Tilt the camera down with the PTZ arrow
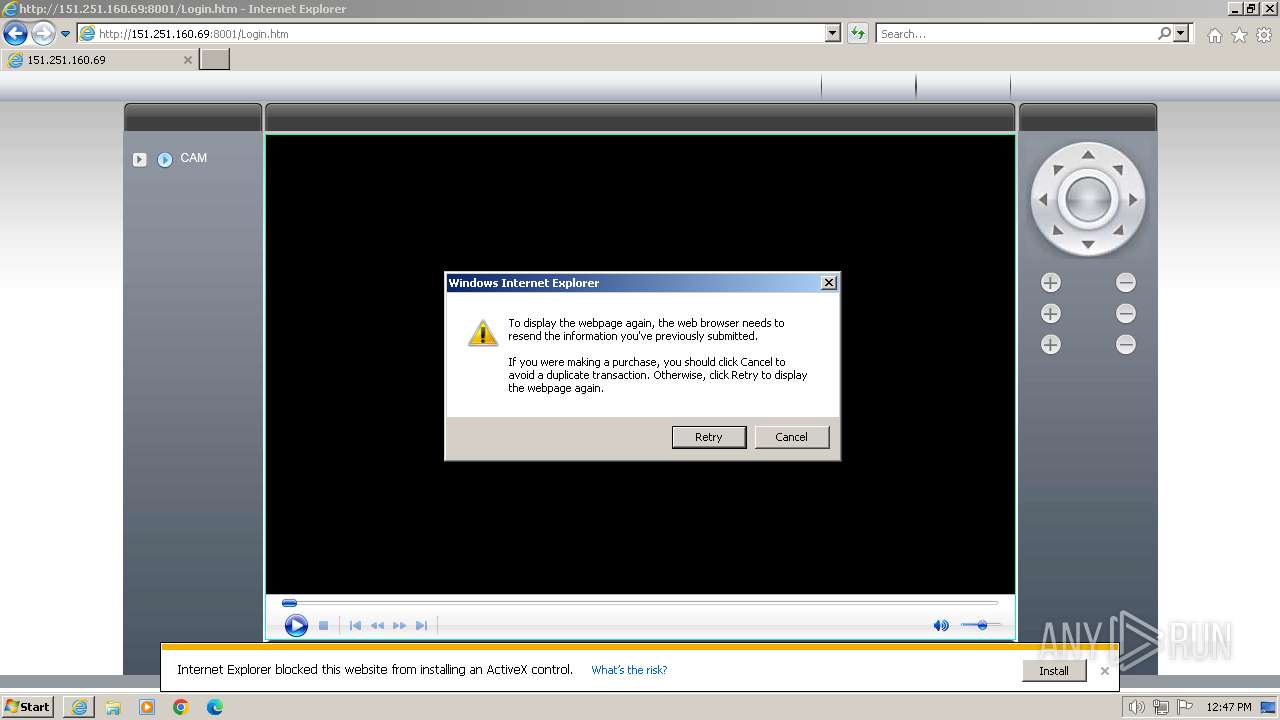Image resolution: width=1280 pixels, height=720 pixels. 1088,245
